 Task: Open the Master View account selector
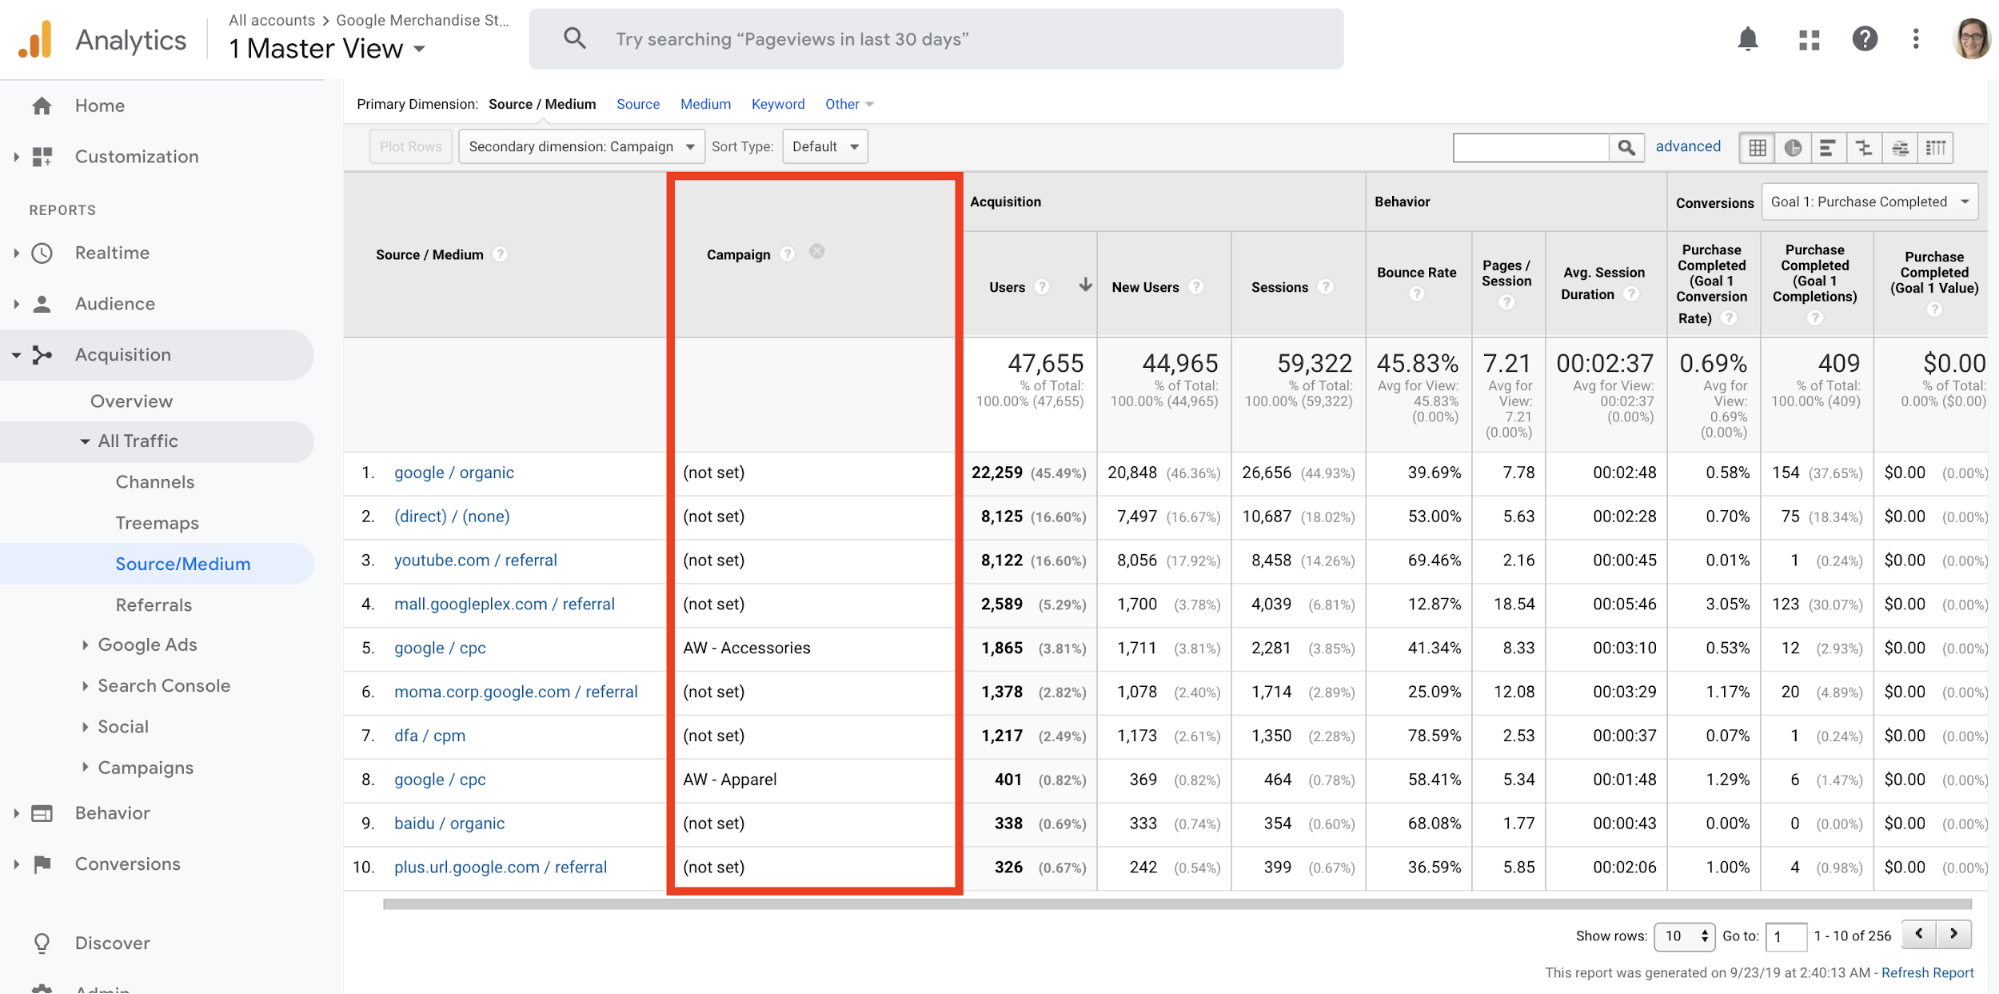click(x=326, y=49)
